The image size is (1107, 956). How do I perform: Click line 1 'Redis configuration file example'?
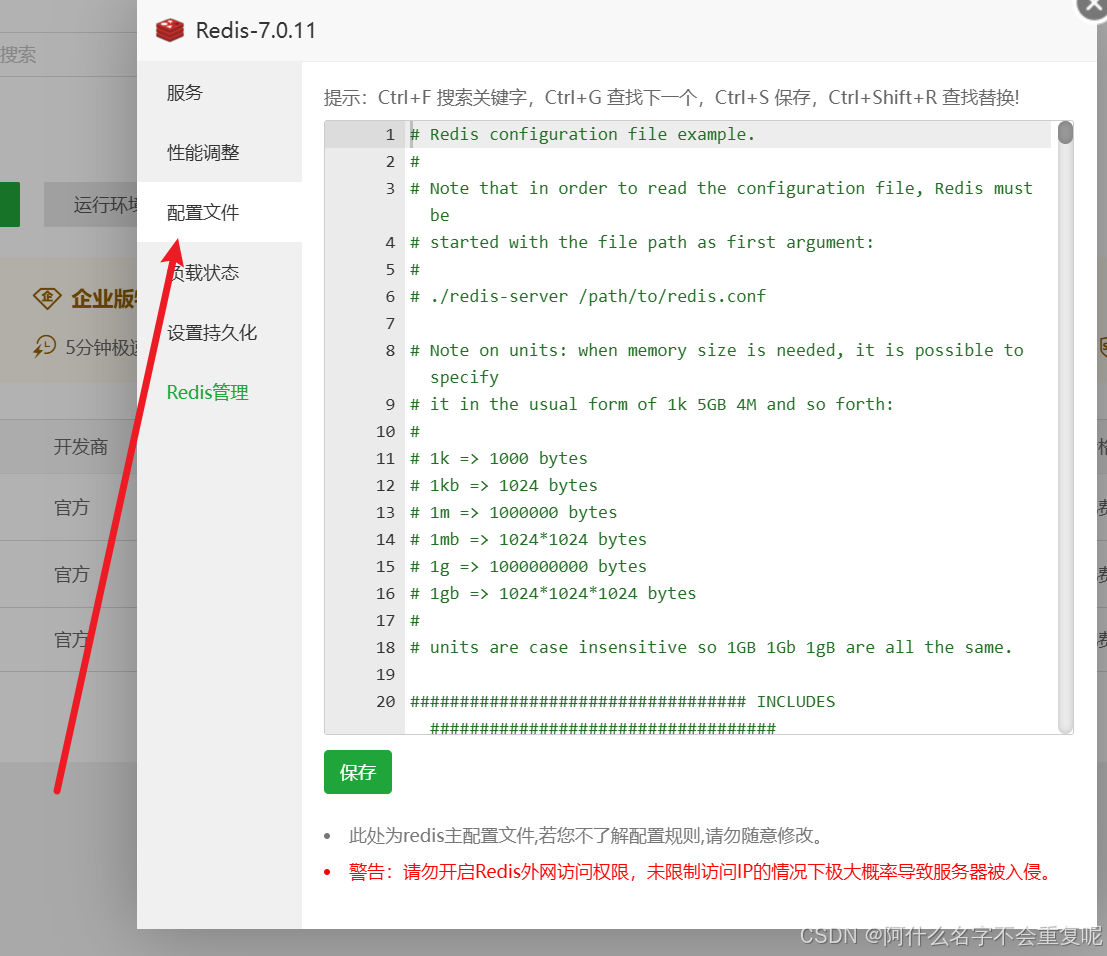[x=582, y=134]
